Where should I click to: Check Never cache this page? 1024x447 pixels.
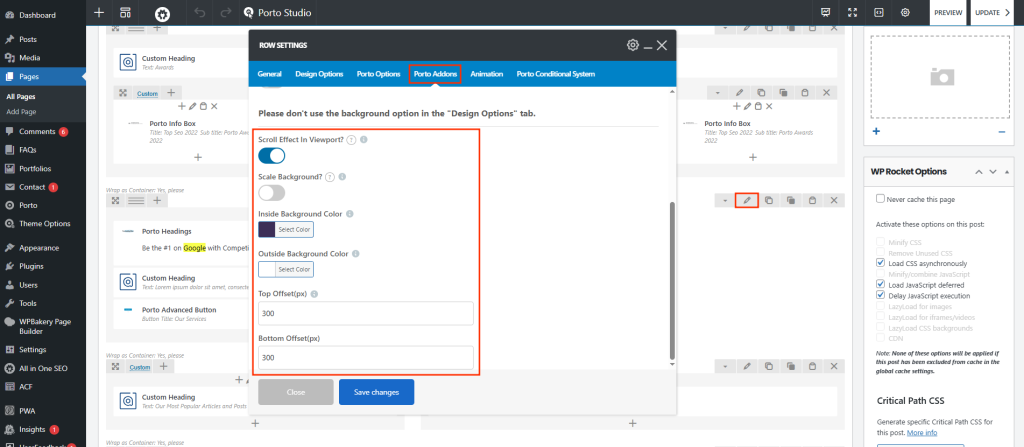point(880,199)
